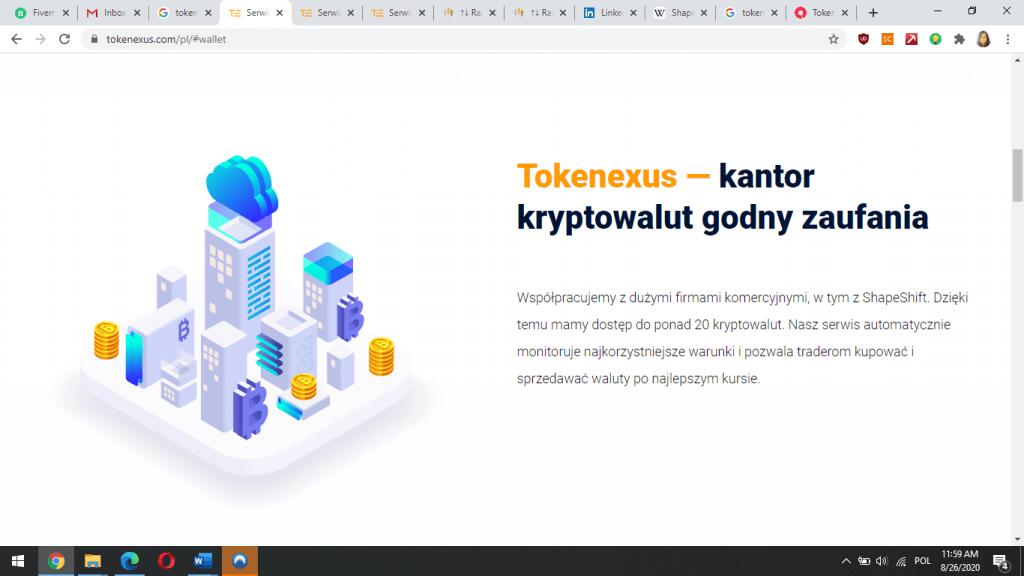Switch to the LinkedIn tab
This screenshot has width=1024, height=576.
click(610, 12)
